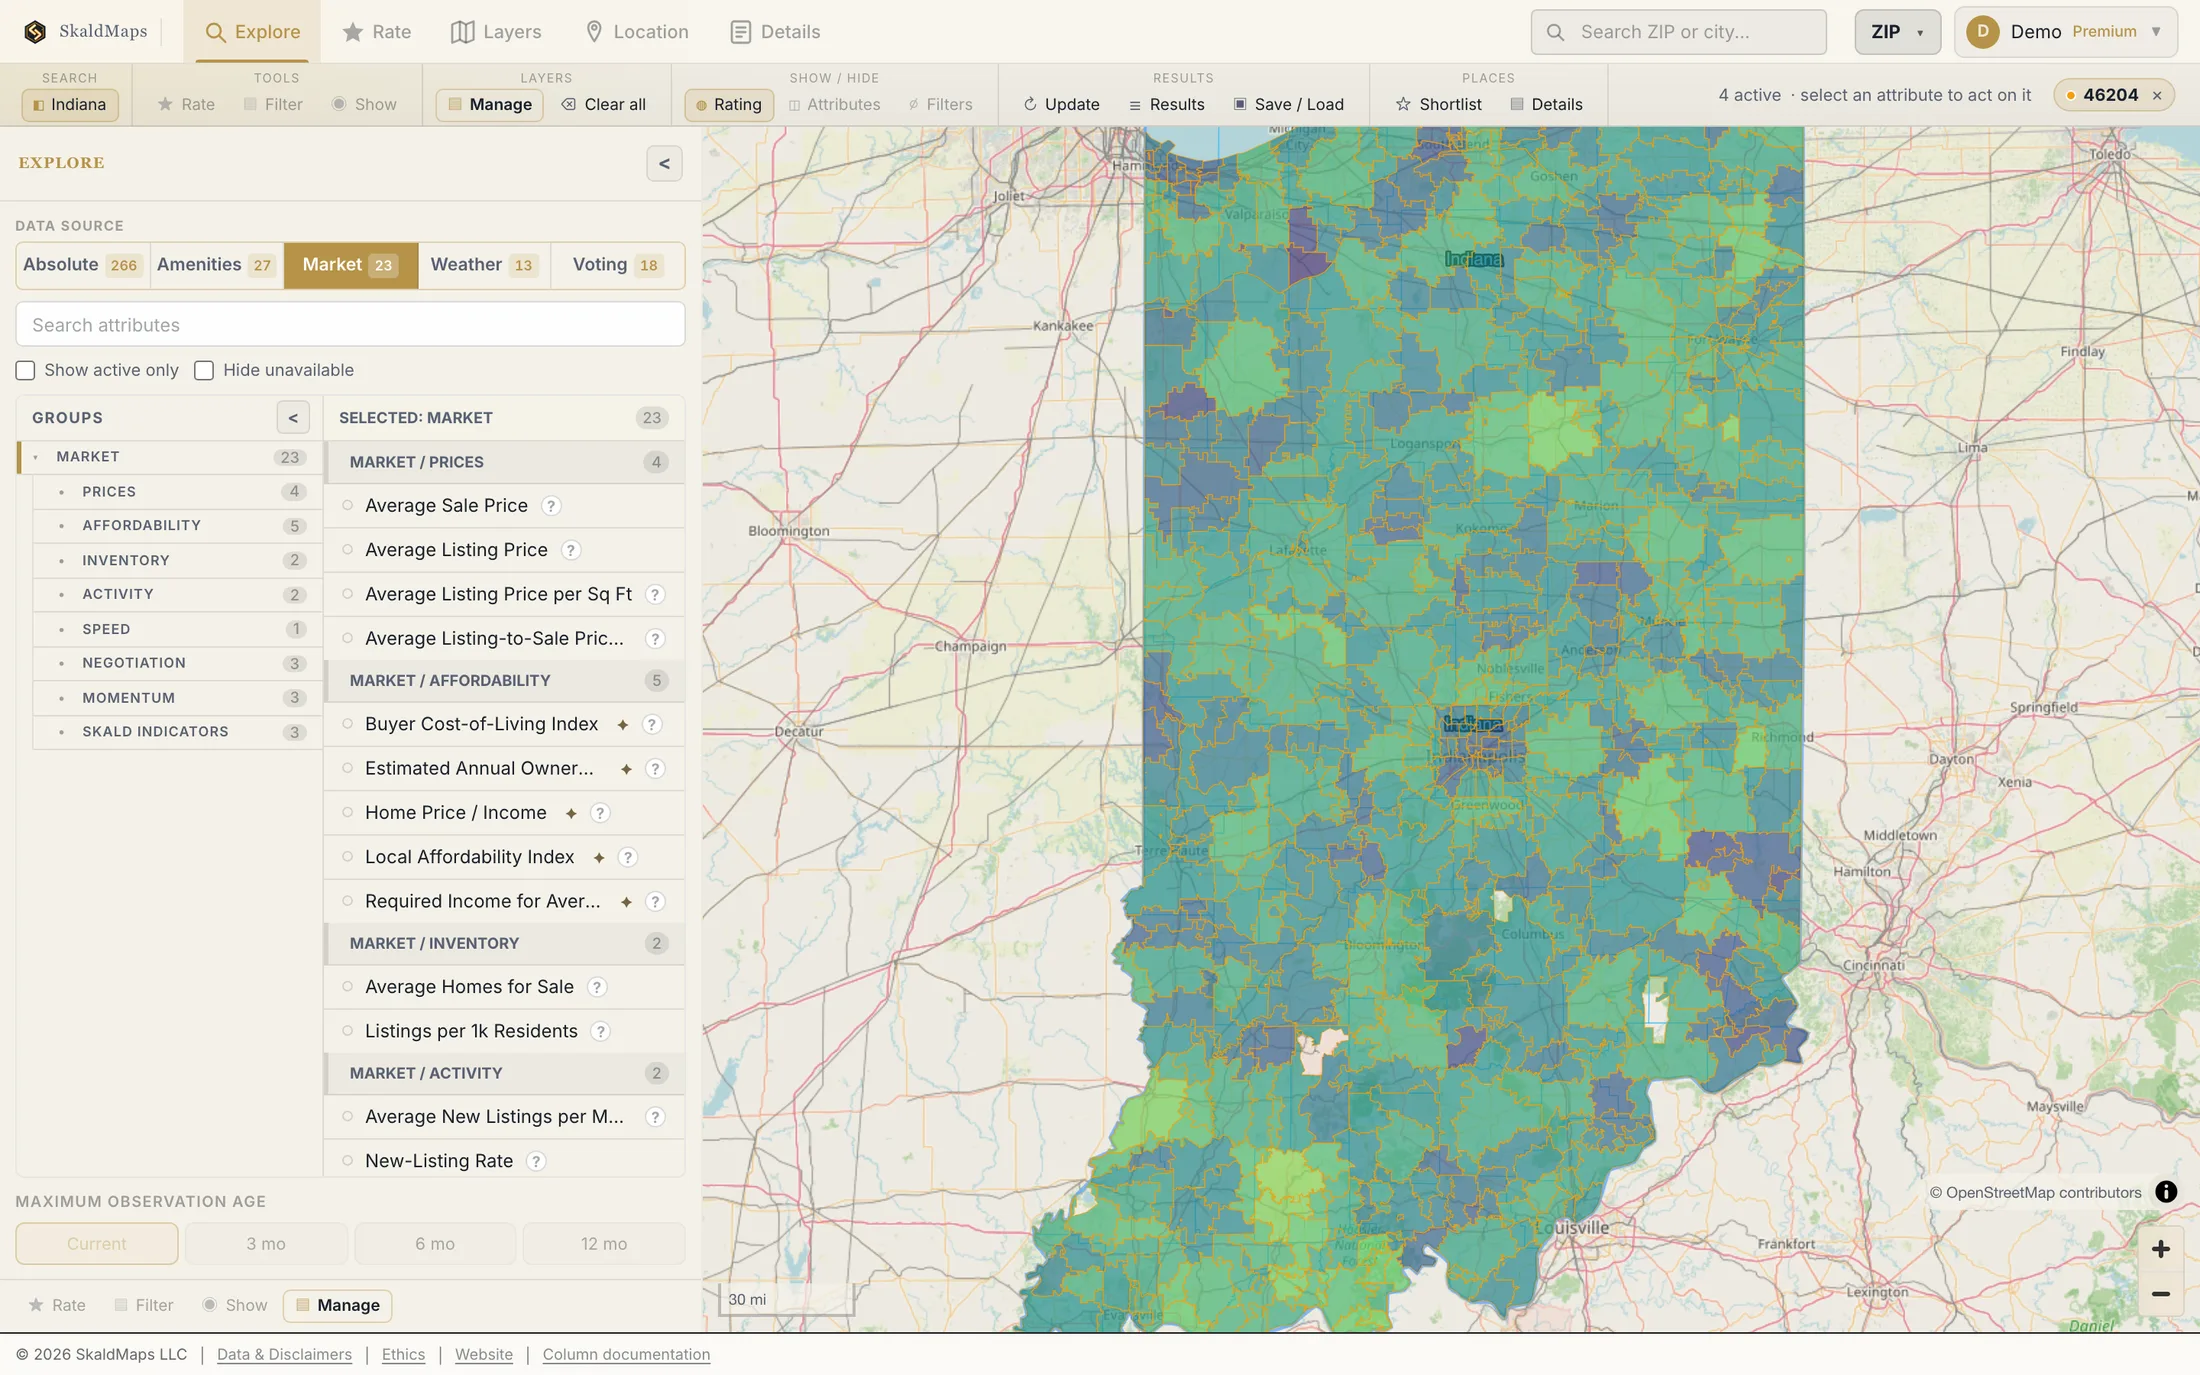Set observation age to 12 mo
2200x1375 pixels.
[x=604, y=1244]
